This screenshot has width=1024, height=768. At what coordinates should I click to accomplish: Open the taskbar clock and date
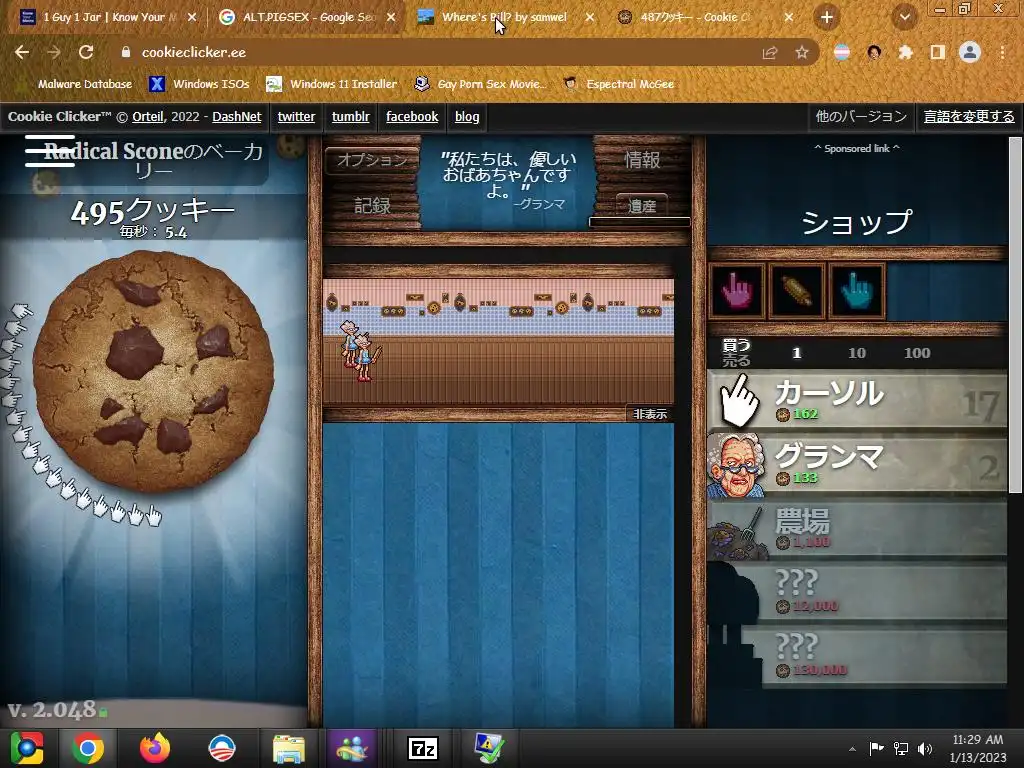[x=978, y=748]
